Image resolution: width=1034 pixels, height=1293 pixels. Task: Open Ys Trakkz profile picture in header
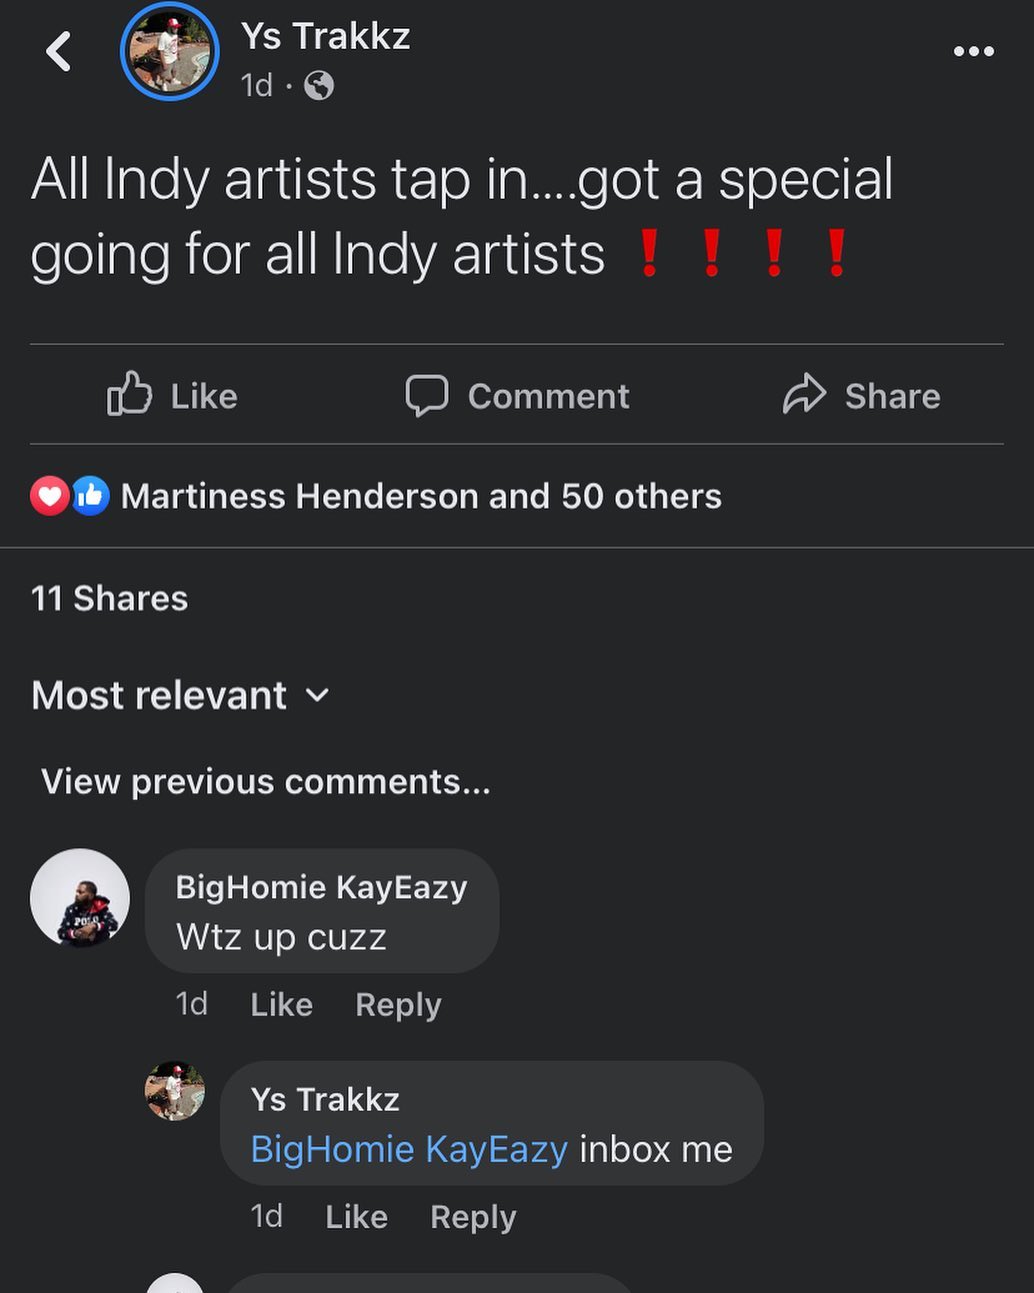(x=170, y=52)
